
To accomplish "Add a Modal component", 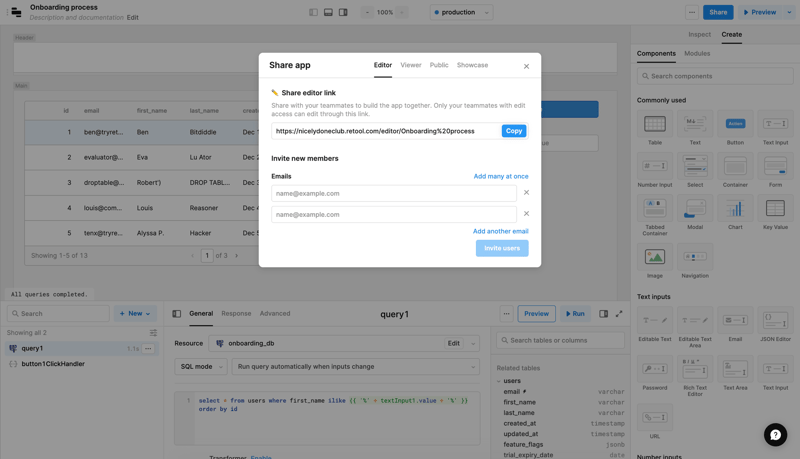I will [695, 213].
